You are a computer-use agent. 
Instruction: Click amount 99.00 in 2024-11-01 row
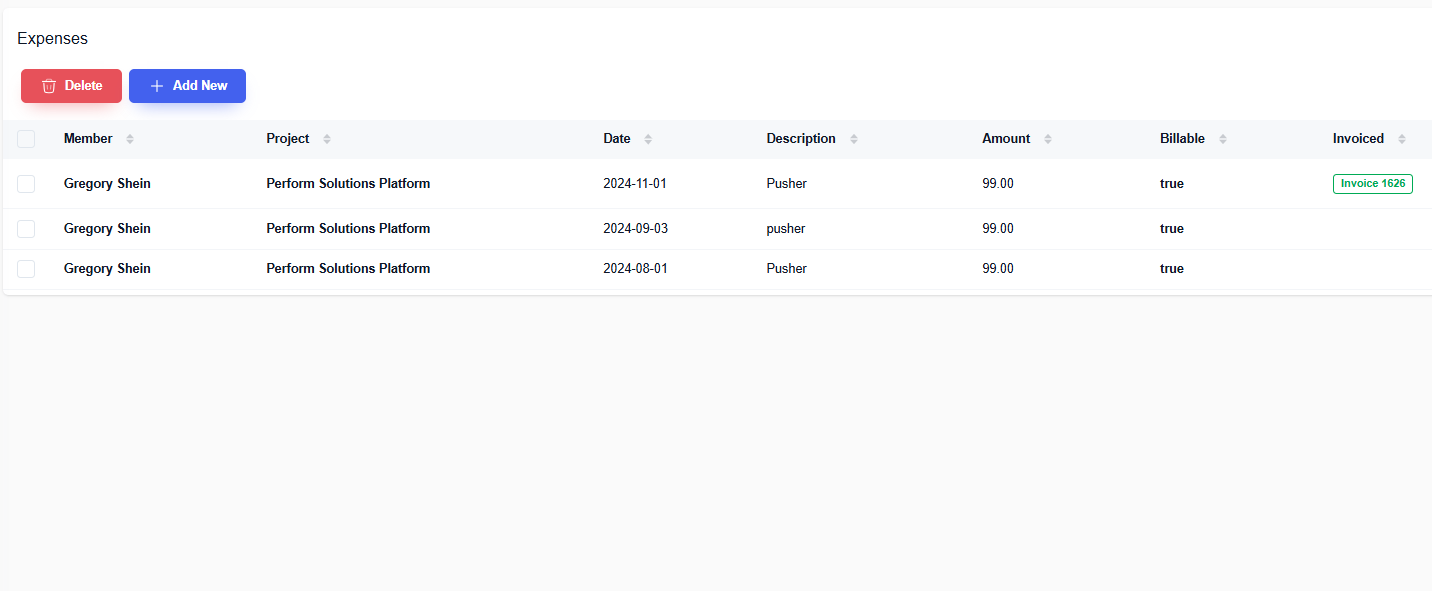pos(998,184)
